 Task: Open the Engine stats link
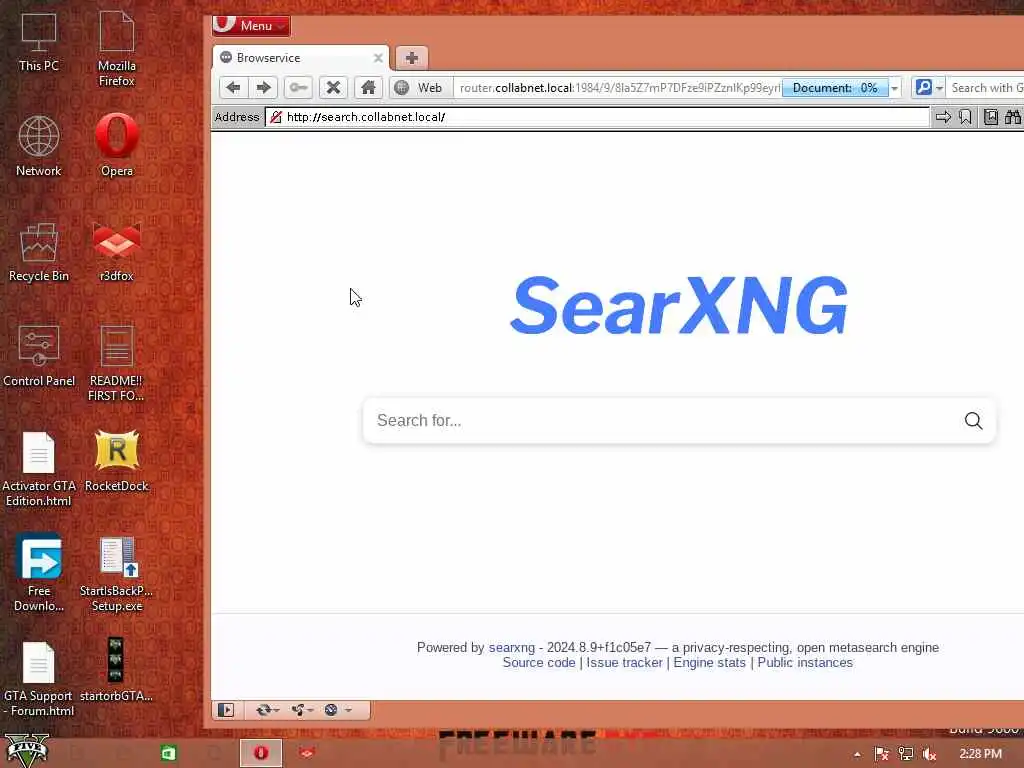tap(709, 662)
